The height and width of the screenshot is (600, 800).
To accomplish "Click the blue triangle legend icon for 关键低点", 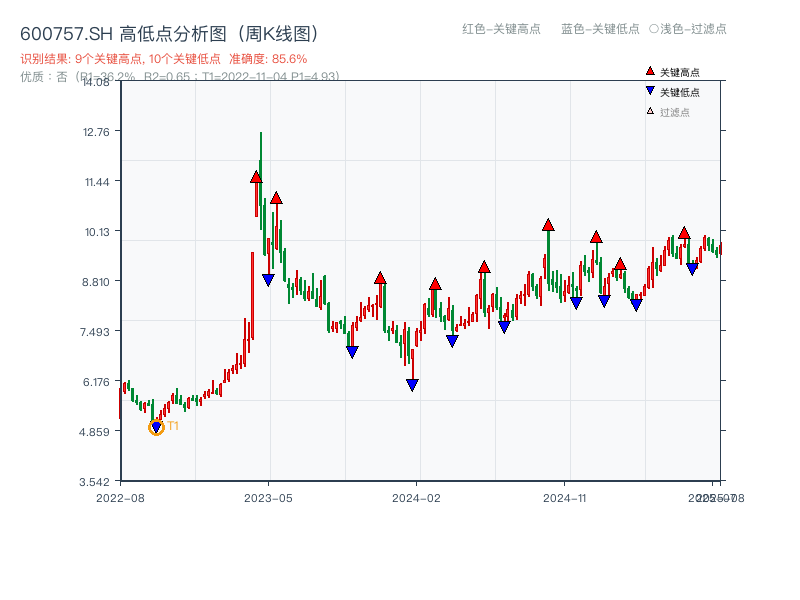I will 650,91.
